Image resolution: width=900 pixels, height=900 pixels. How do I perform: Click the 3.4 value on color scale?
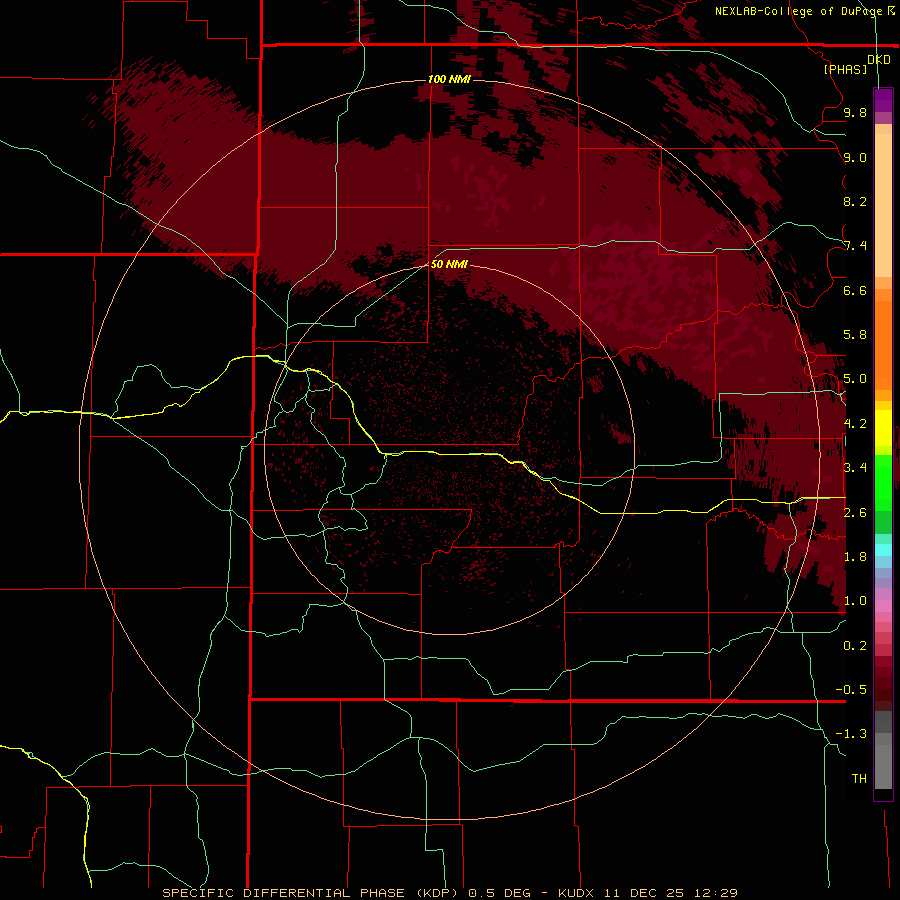[855, 468]
